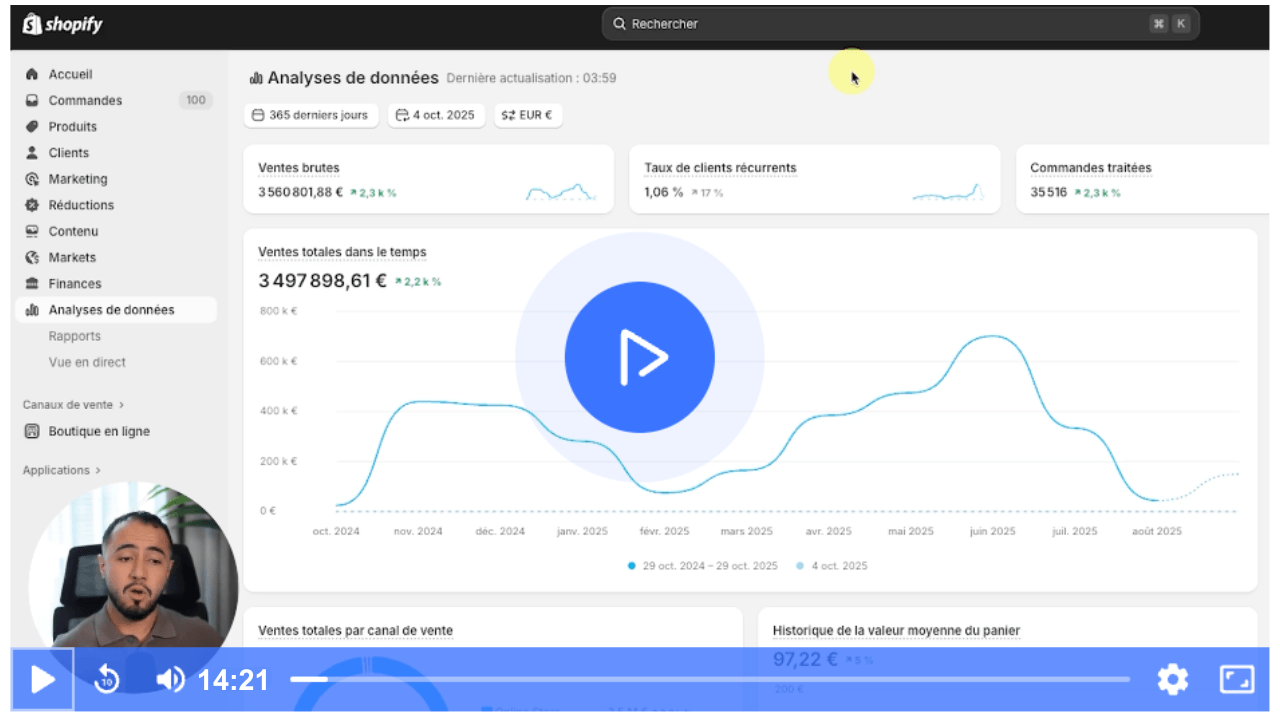Open the 365 derniers jours date dropdown

tap(311, 115)
